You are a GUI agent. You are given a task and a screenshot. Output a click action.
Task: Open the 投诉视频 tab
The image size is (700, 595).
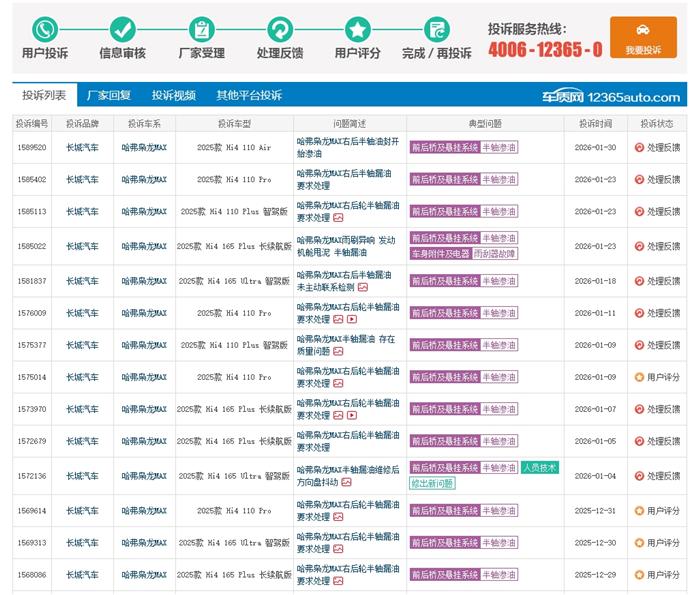174,96
